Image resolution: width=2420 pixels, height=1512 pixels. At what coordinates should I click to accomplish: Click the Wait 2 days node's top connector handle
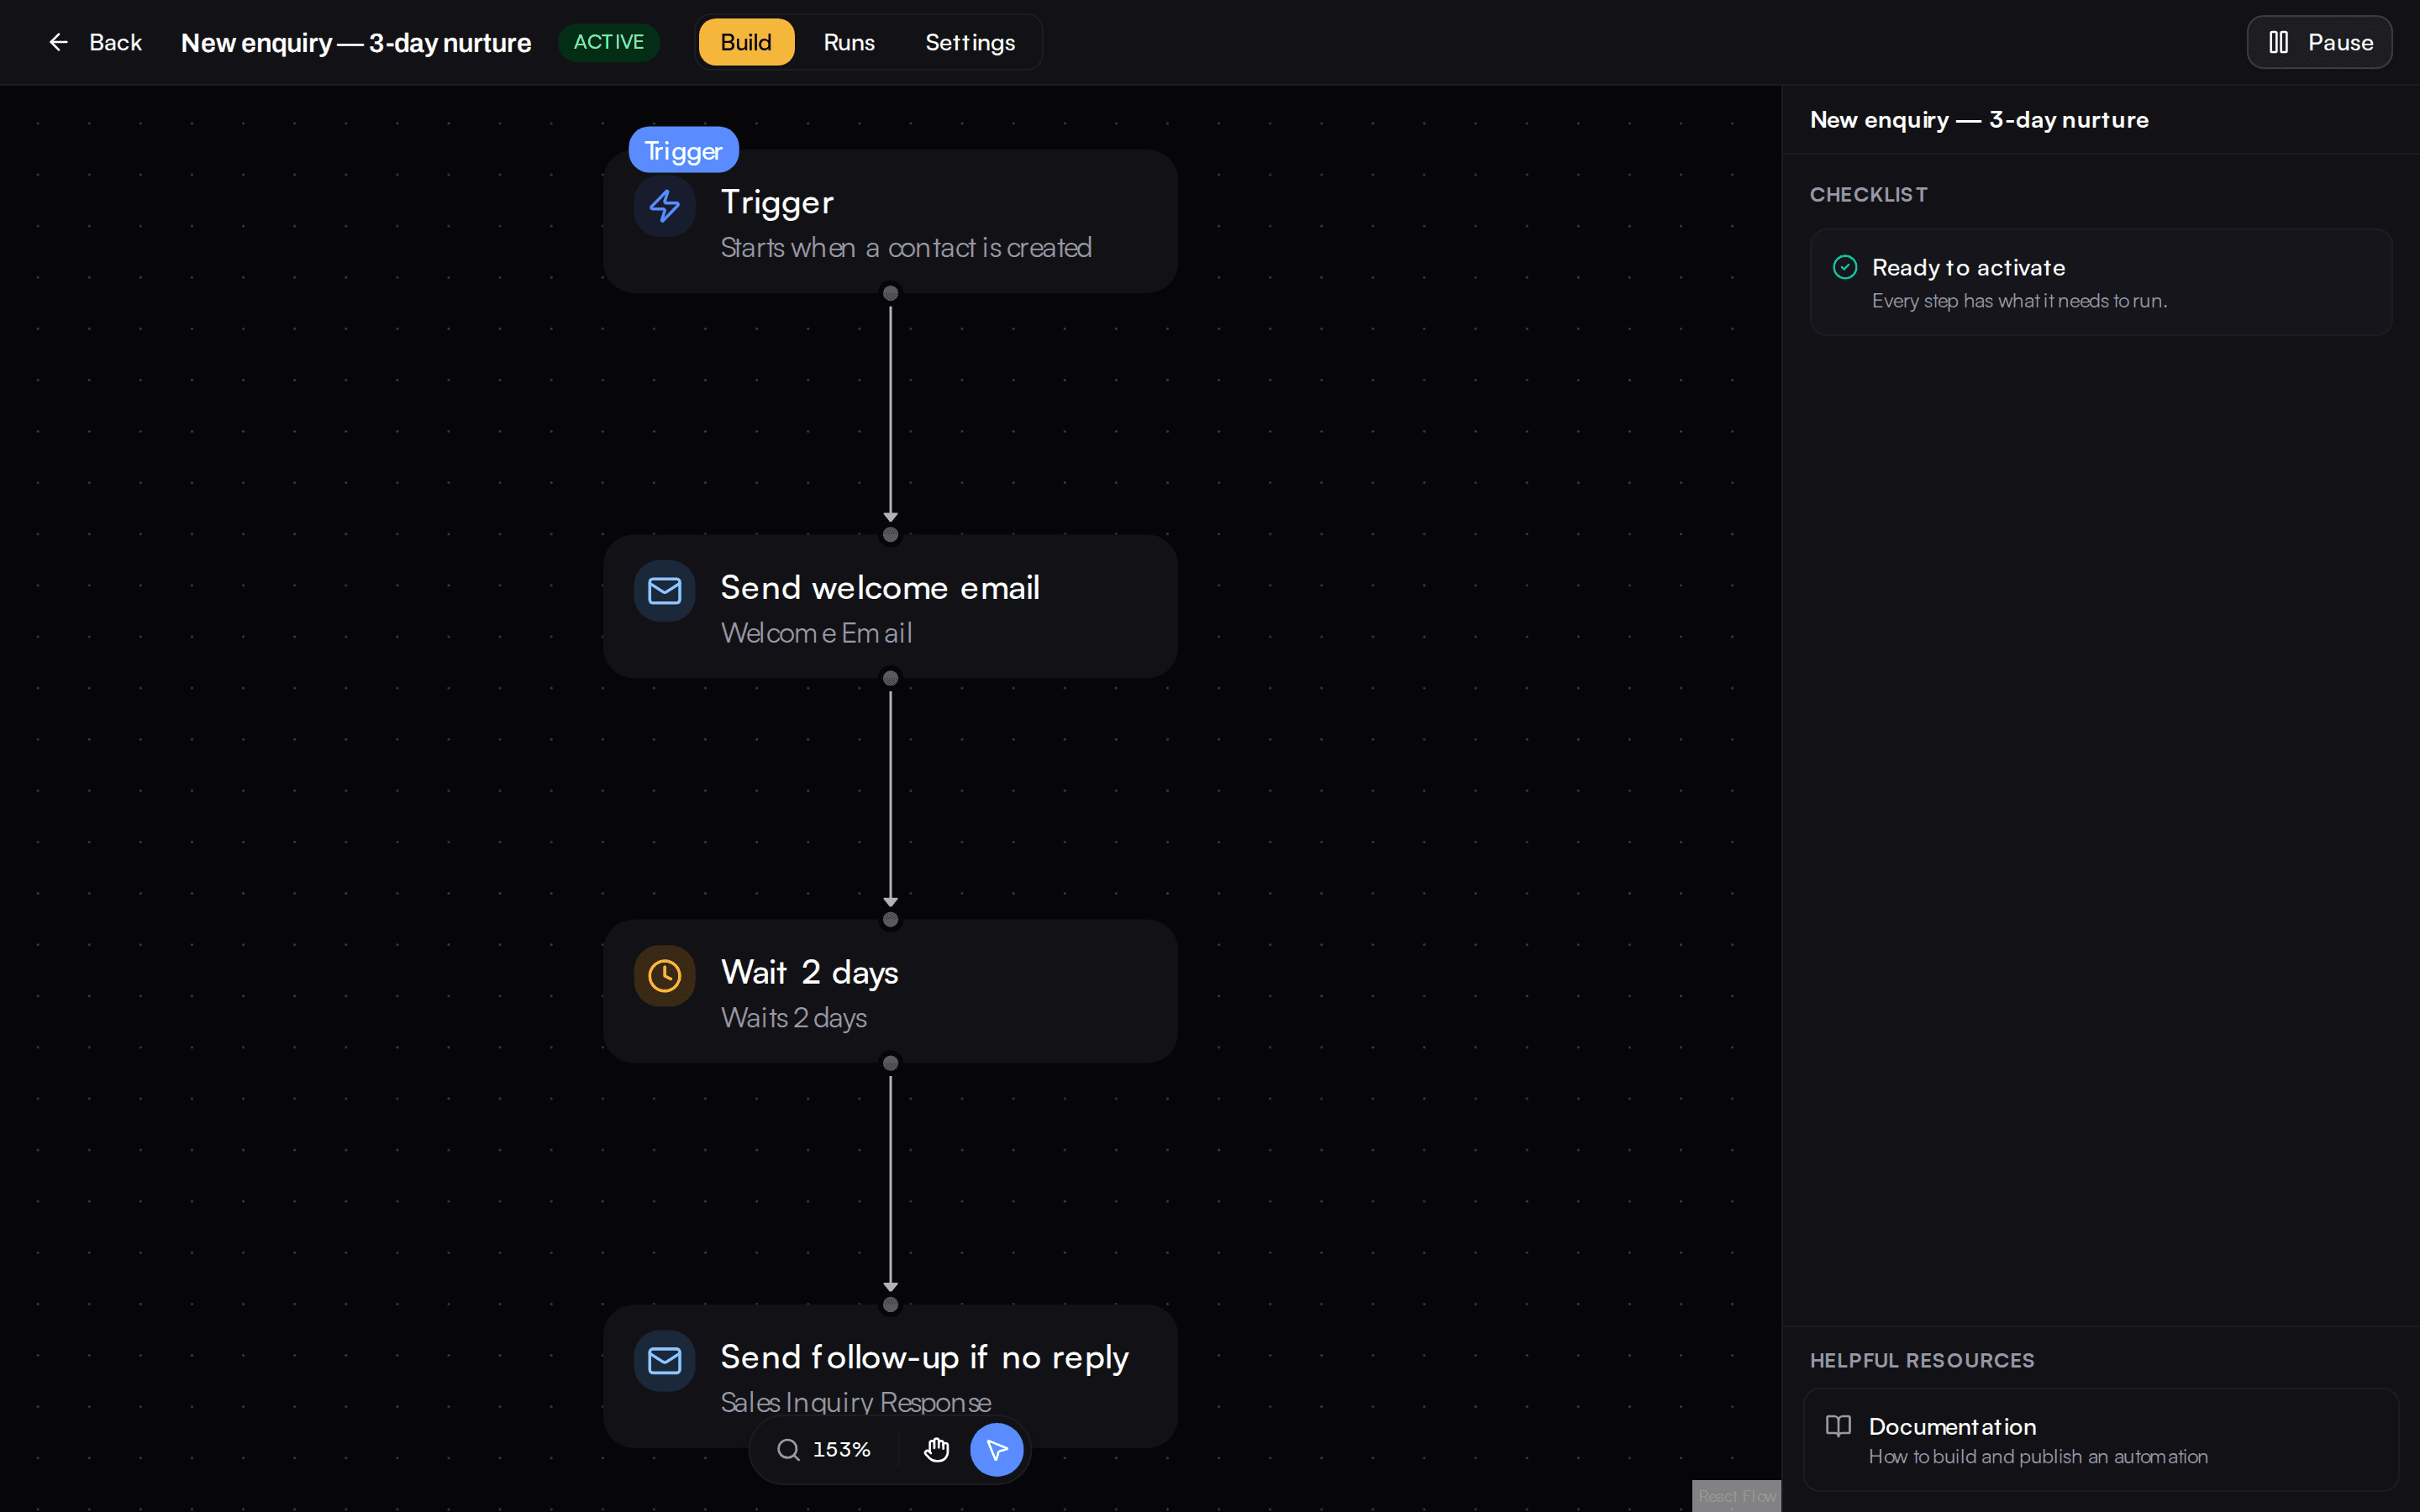point(890,920)
